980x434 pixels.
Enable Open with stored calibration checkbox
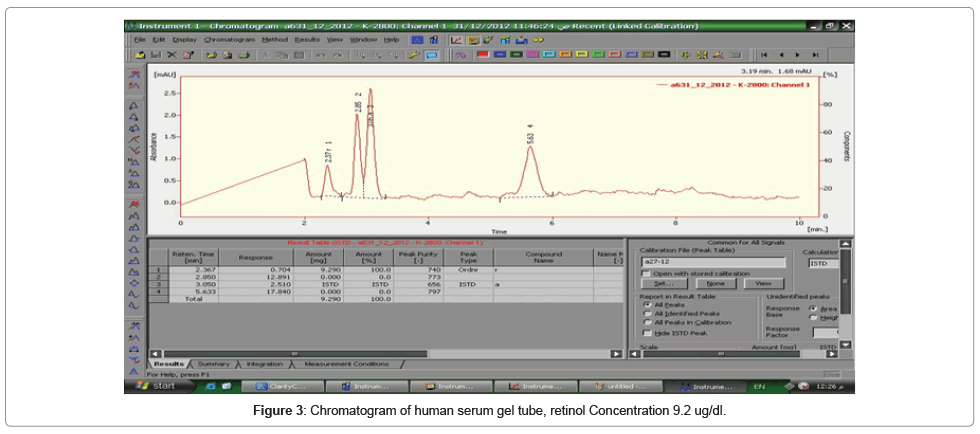pos(646,273)
